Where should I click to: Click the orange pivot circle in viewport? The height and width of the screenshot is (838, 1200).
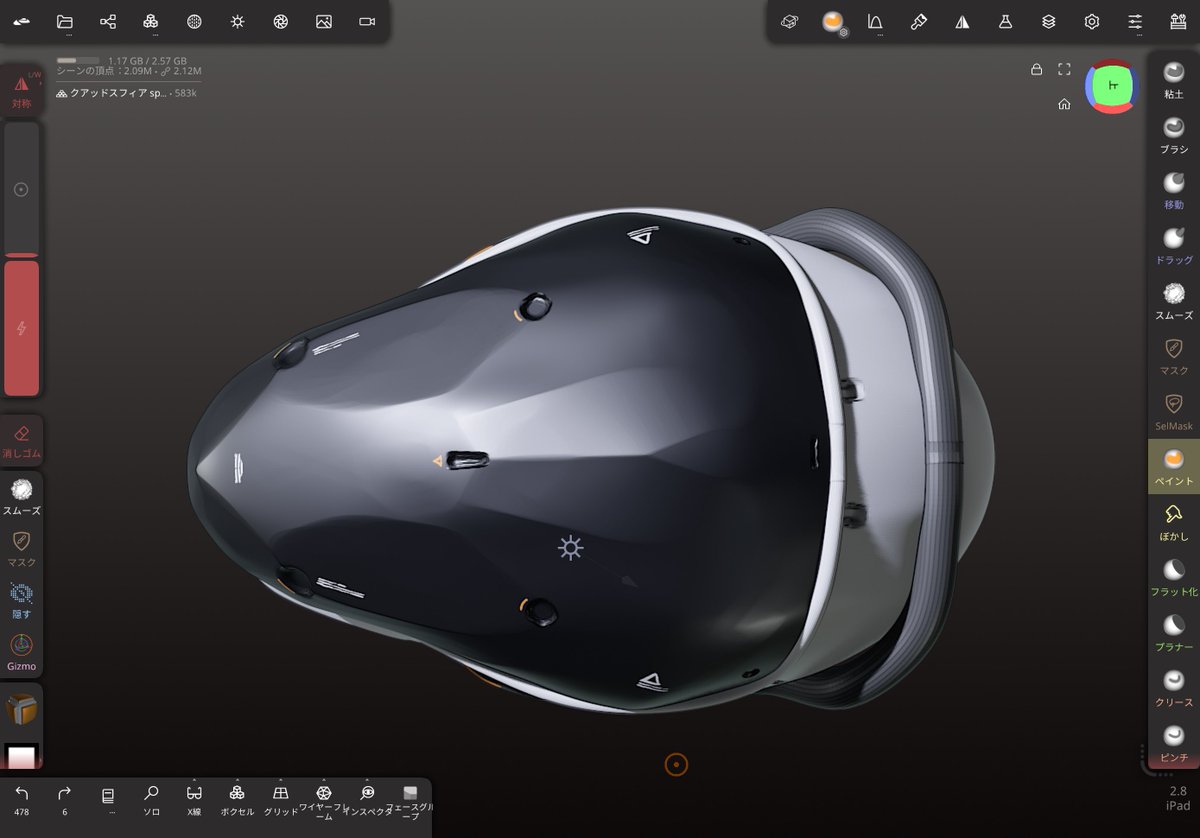coord(676,765)
